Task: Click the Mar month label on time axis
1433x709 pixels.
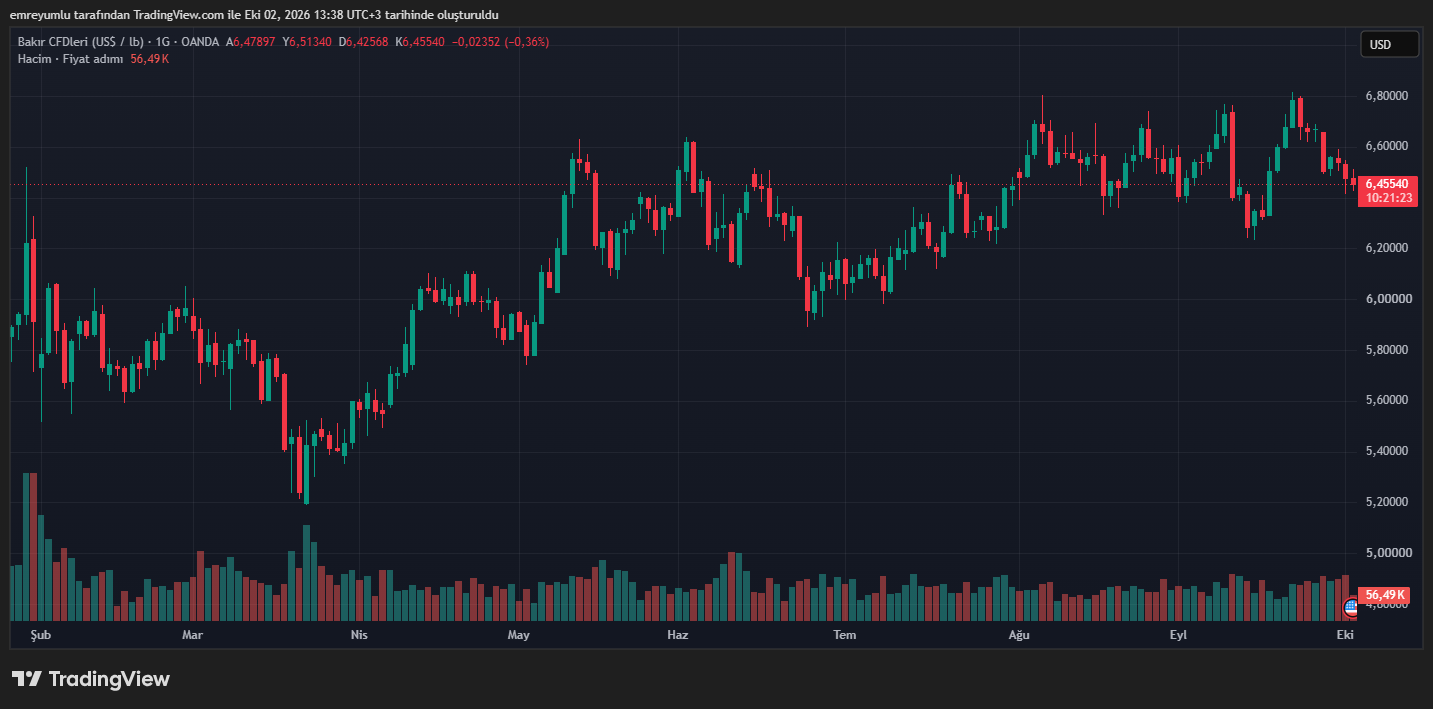Action: point(192,635)
